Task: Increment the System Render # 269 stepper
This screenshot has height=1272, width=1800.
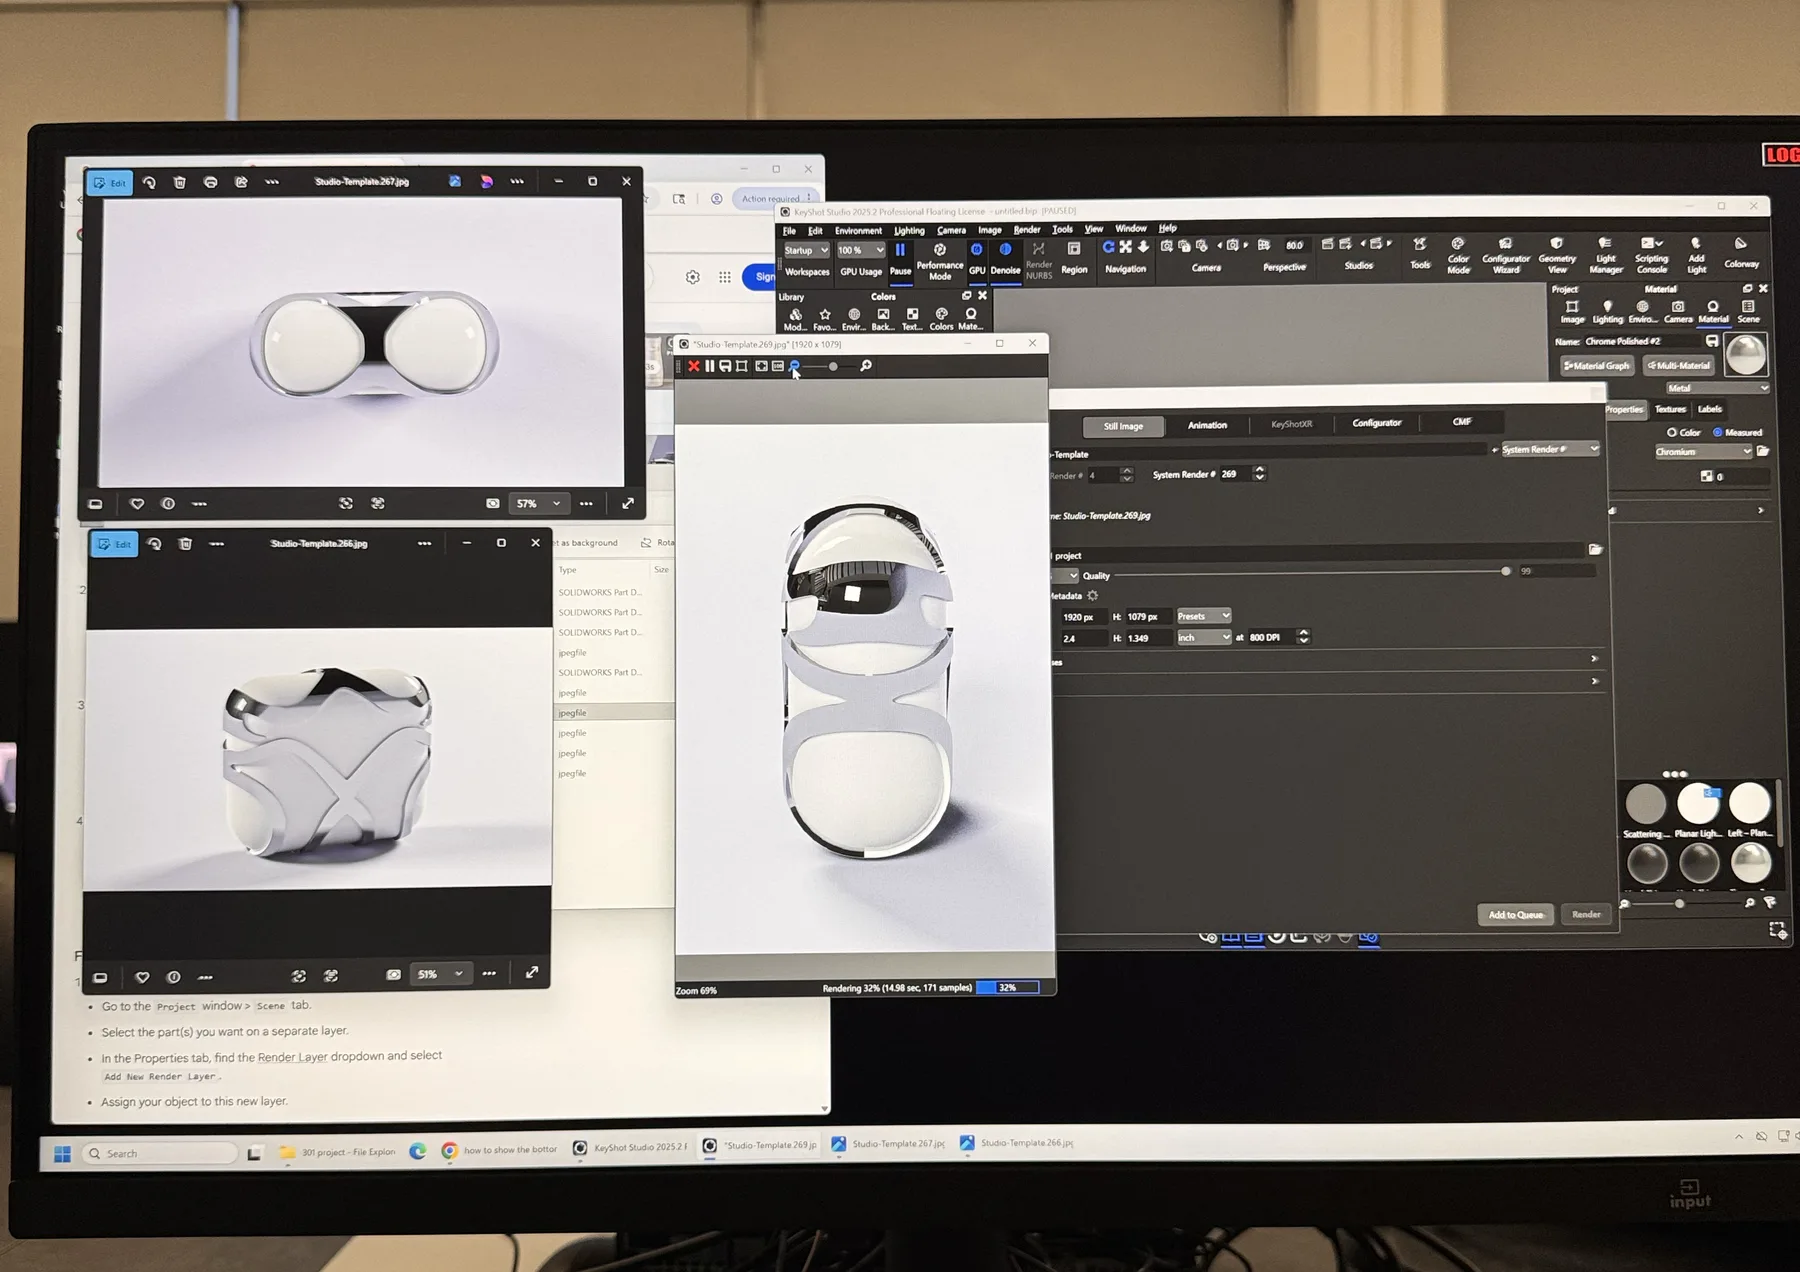Action: [1260, 470]
